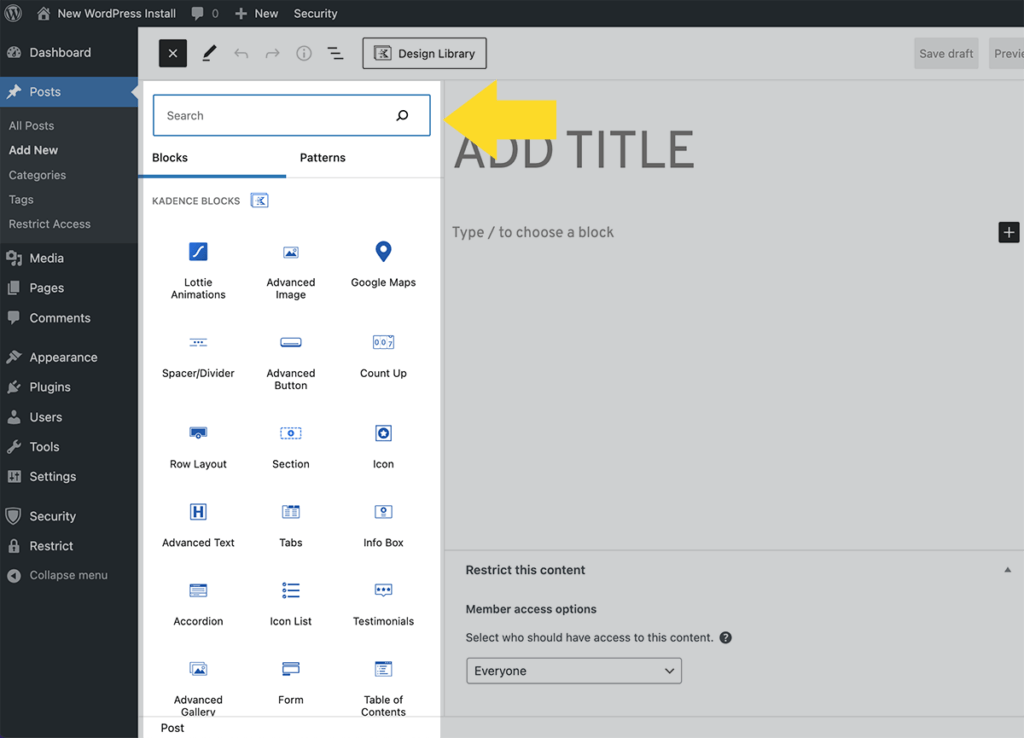
Task: Click the Save draft button
Action: pos(946,54)
